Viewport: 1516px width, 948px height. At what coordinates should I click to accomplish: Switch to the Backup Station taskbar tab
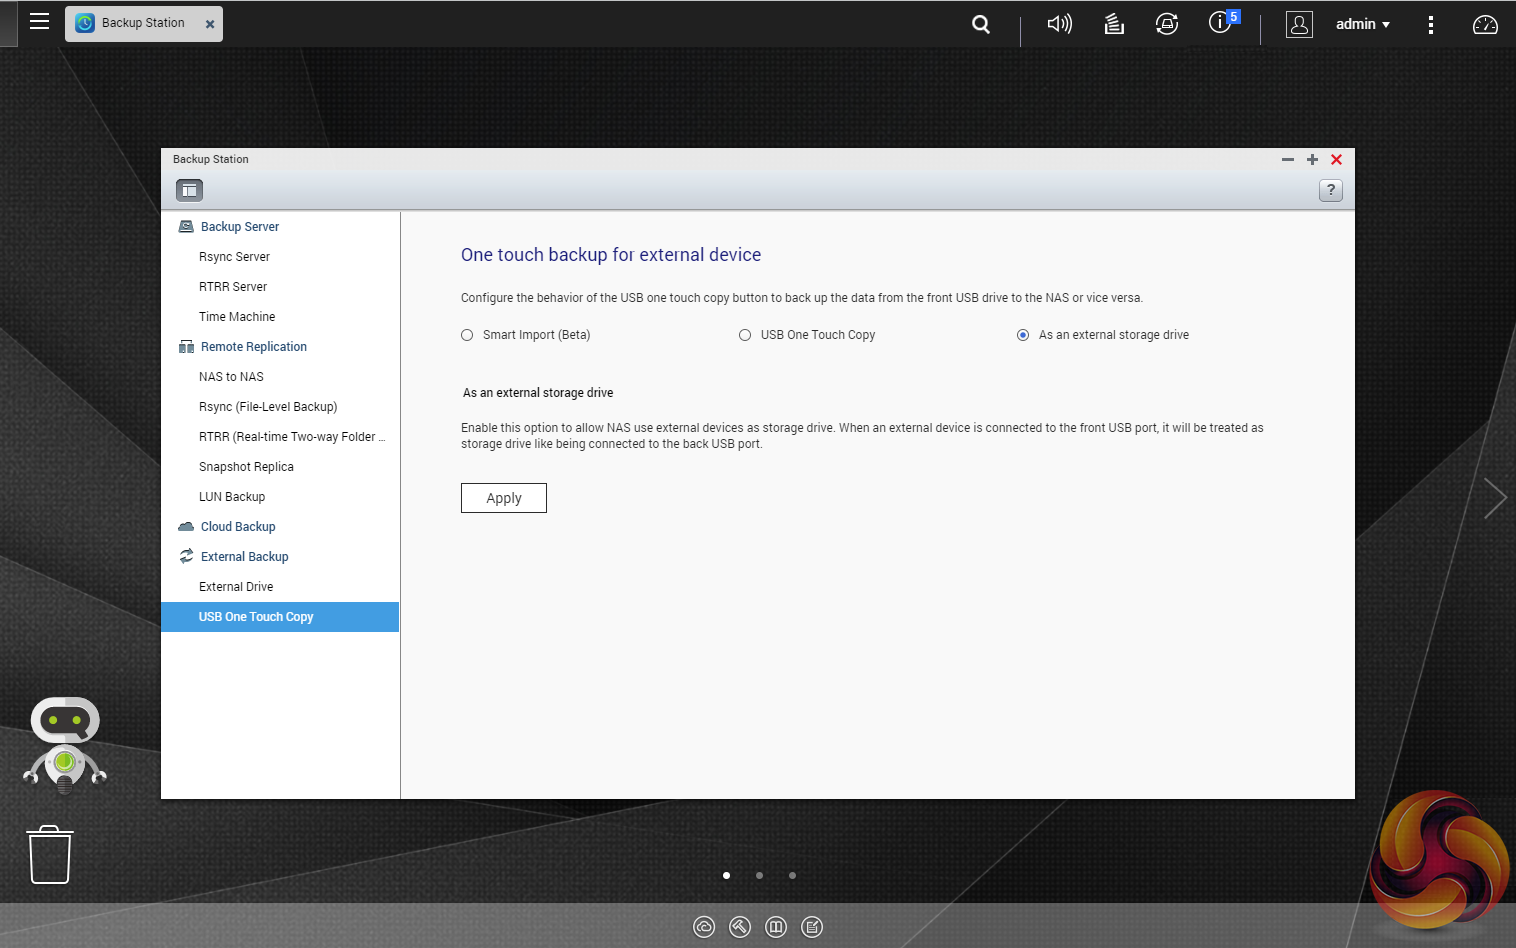(143, 23)
